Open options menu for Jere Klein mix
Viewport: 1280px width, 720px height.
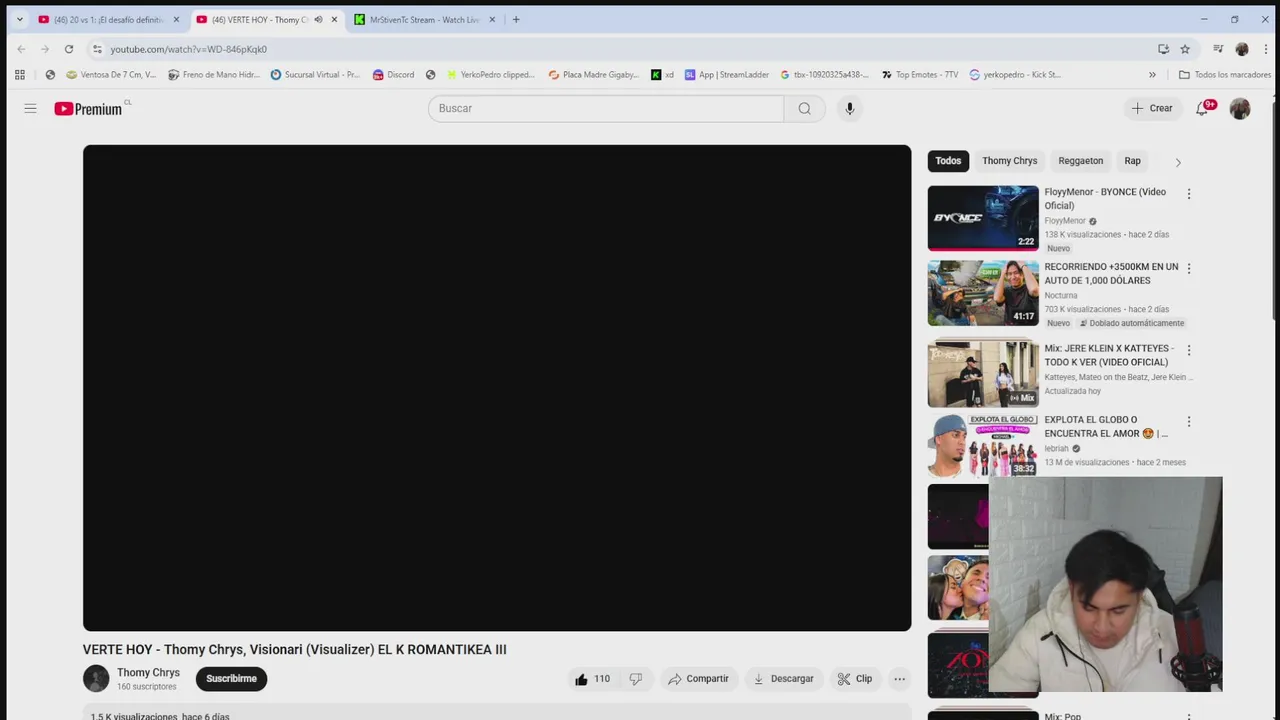click(1188, 351)
